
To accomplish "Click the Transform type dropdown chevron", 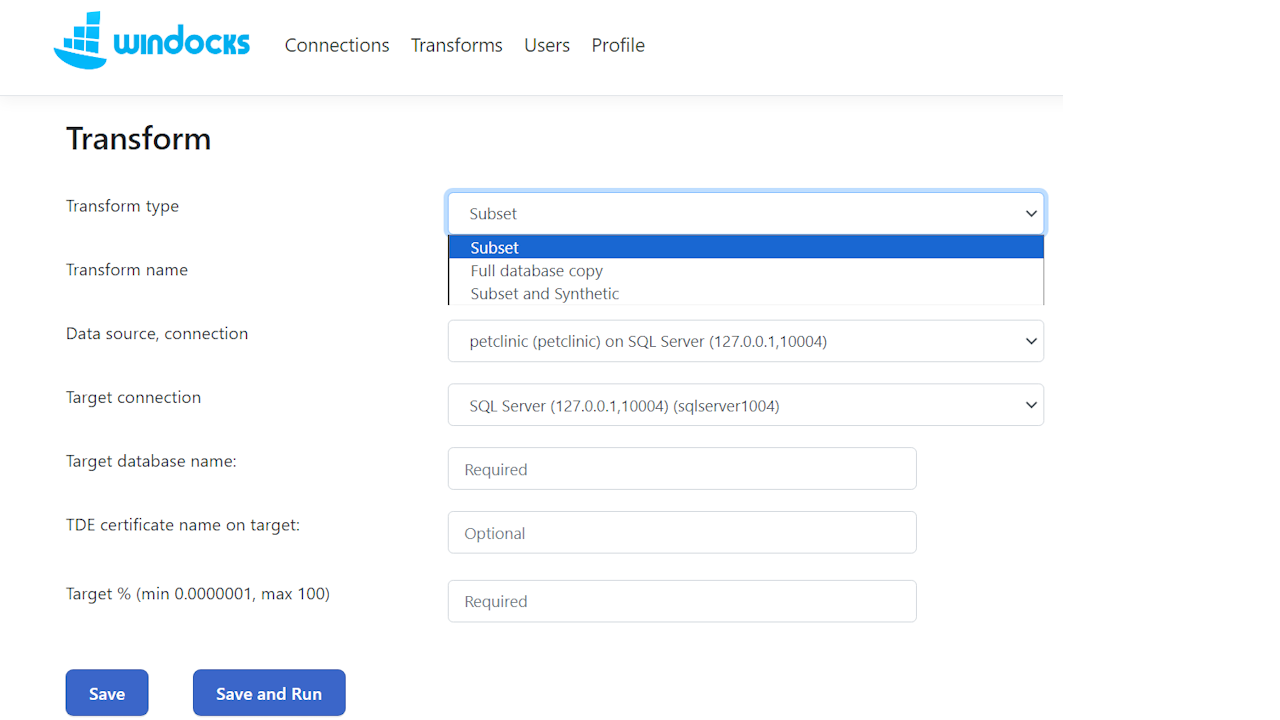I will click(x=1031, y=214).
